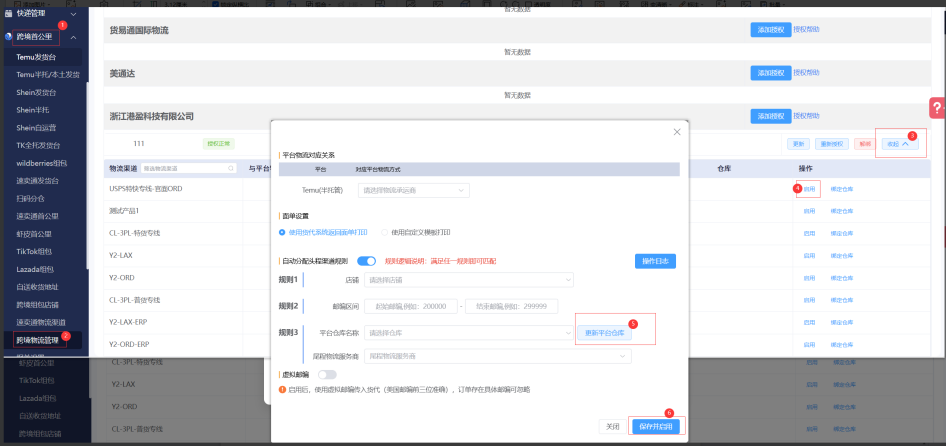This screenshot has width=946, height=446.
Task: Click 保存并启用 button
Action: [656, 426]
